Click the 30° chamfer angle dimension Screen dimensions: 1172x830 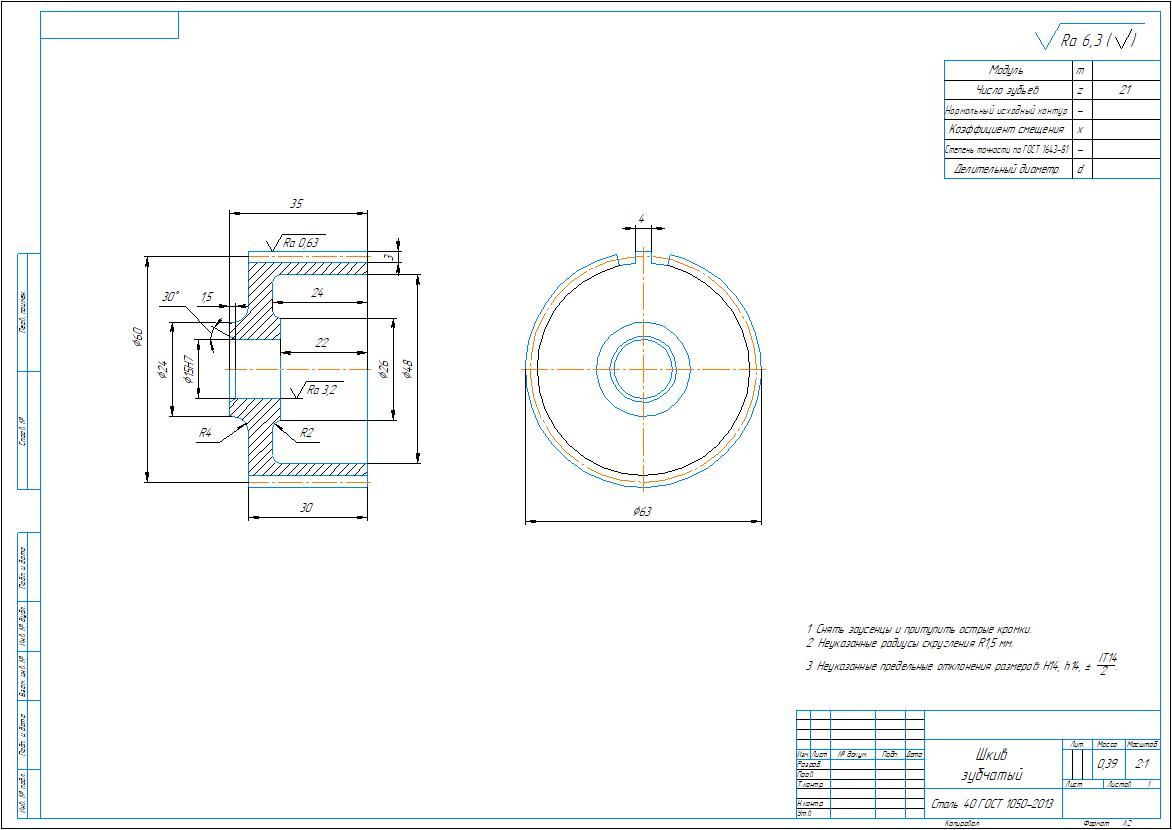click(x=170, y=297)
